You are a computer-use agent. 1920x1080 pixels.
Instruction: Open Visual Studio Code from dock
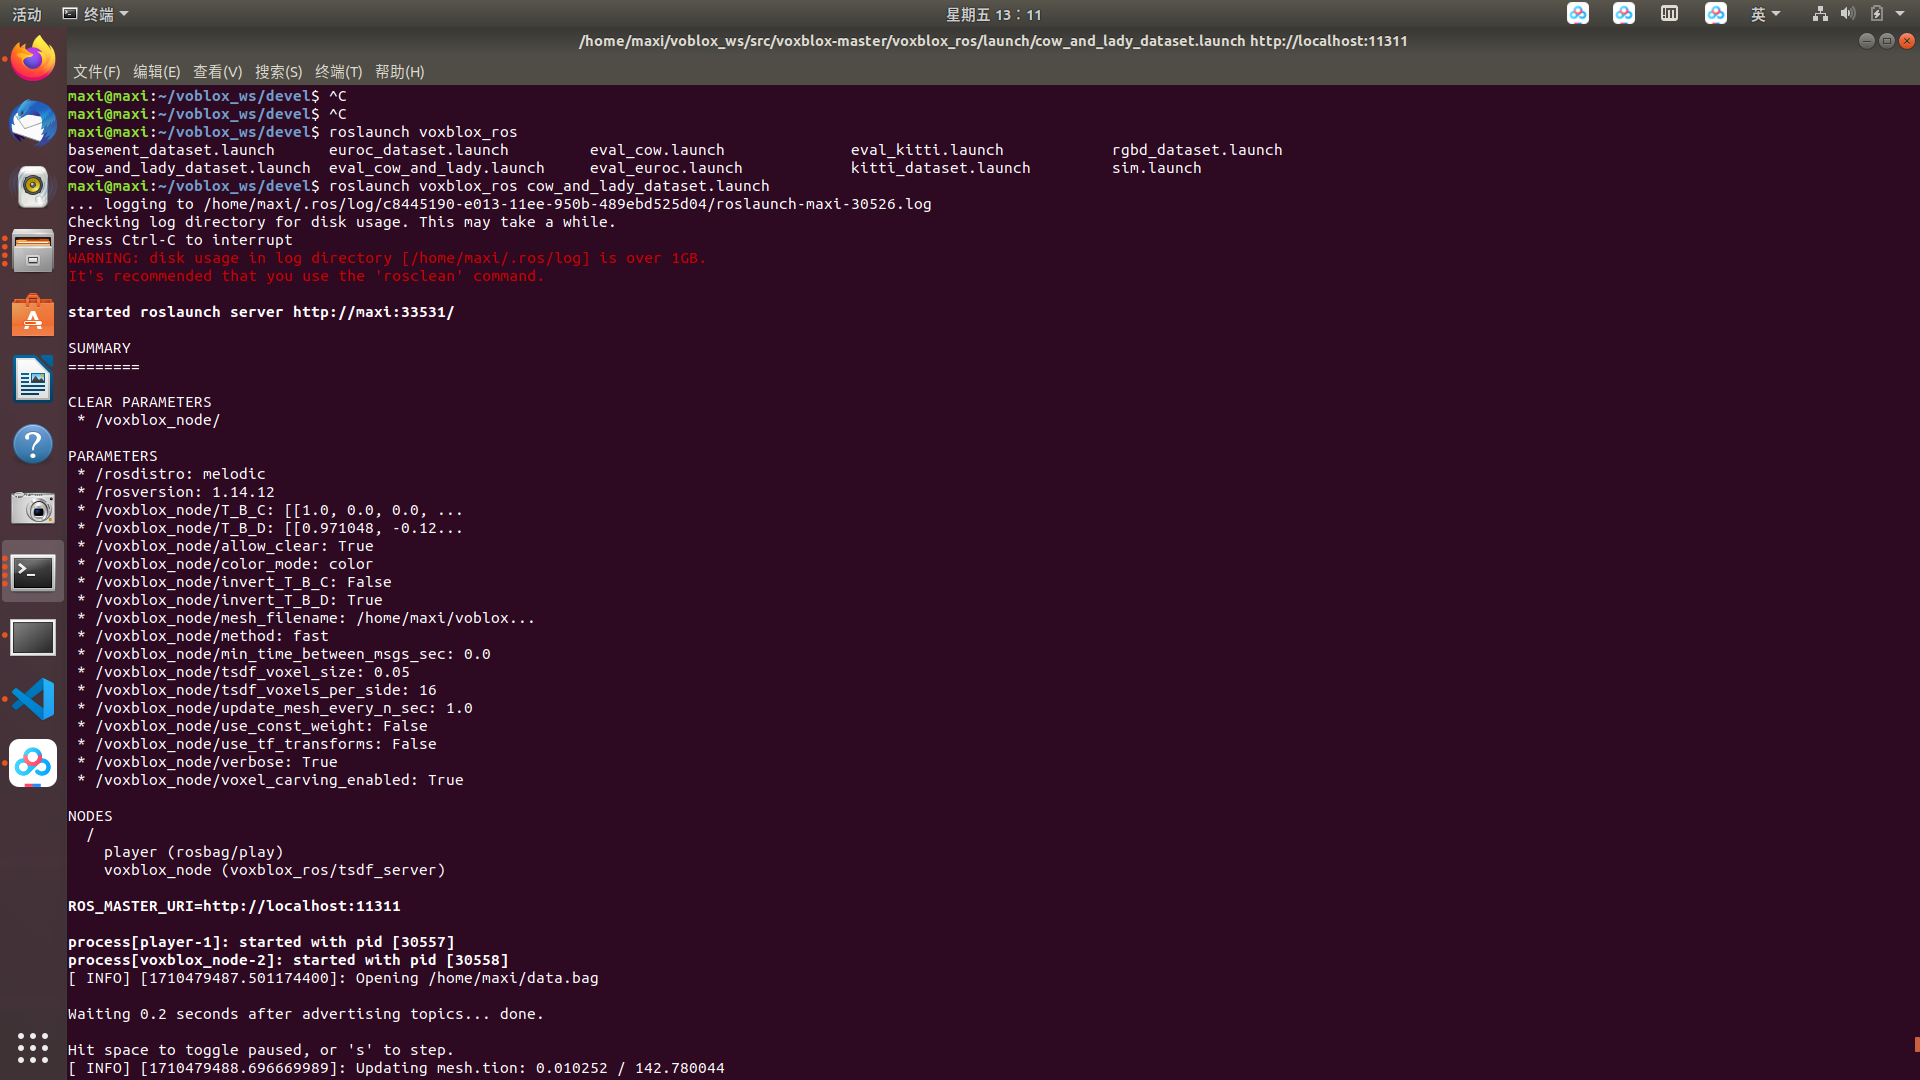(x=33, y=699)
